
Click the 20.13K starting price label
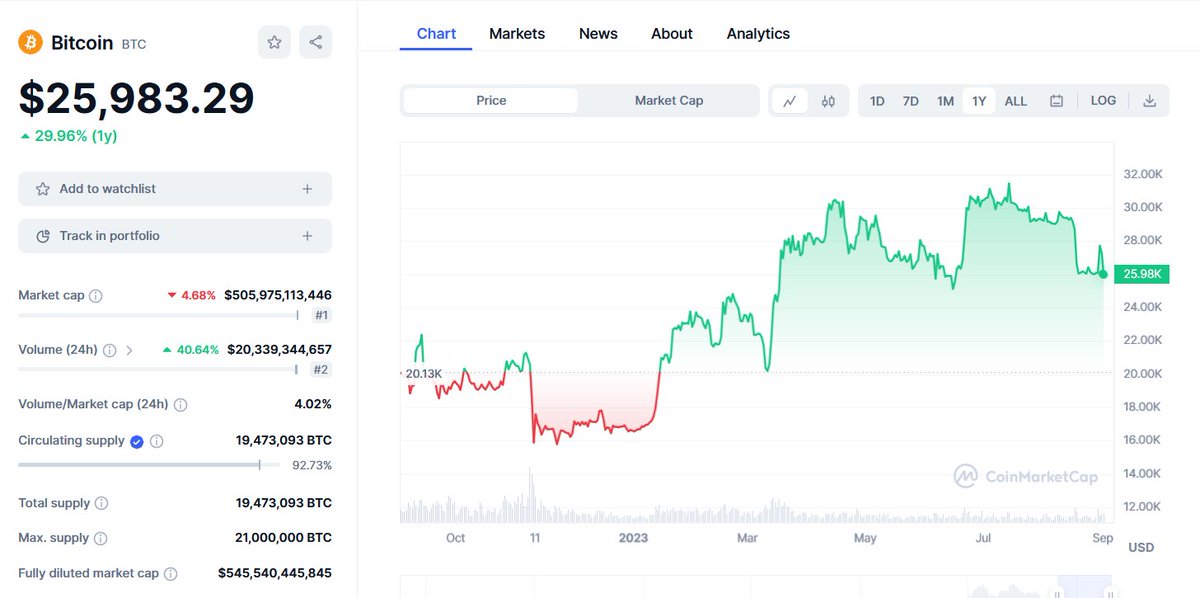click(423, 374)
